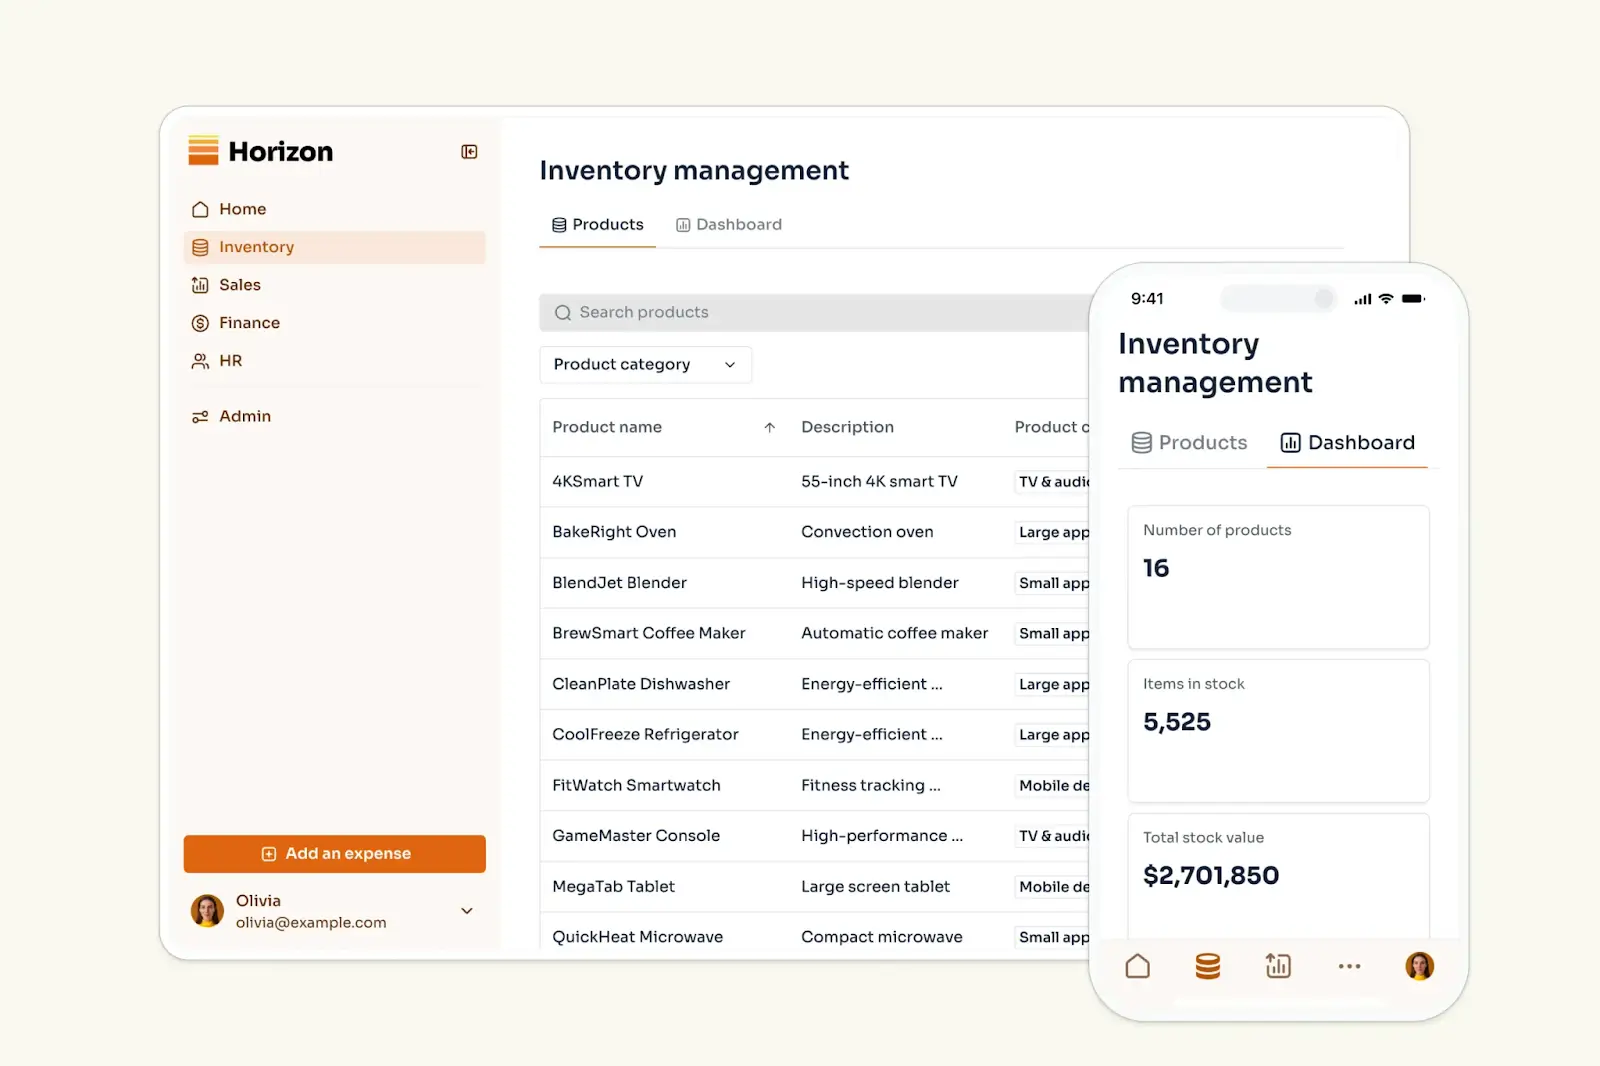Collapse the sidebar with the panel icon

point(468,152)
